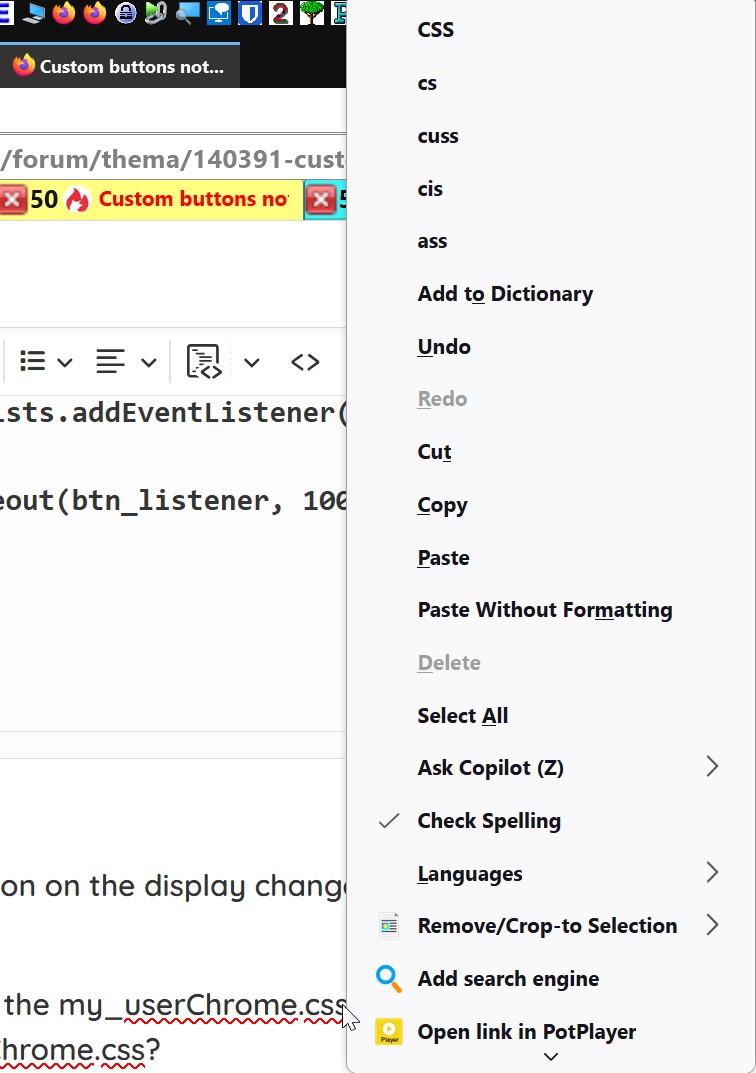
Task: Open the list style dropdown arrow
Action: coord(65,362)
